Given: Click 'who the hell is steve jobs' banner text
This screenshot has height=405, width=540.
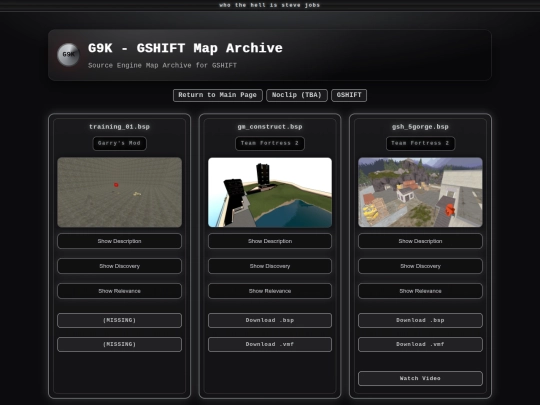Looking at the screenshot, I should [270, 5].
